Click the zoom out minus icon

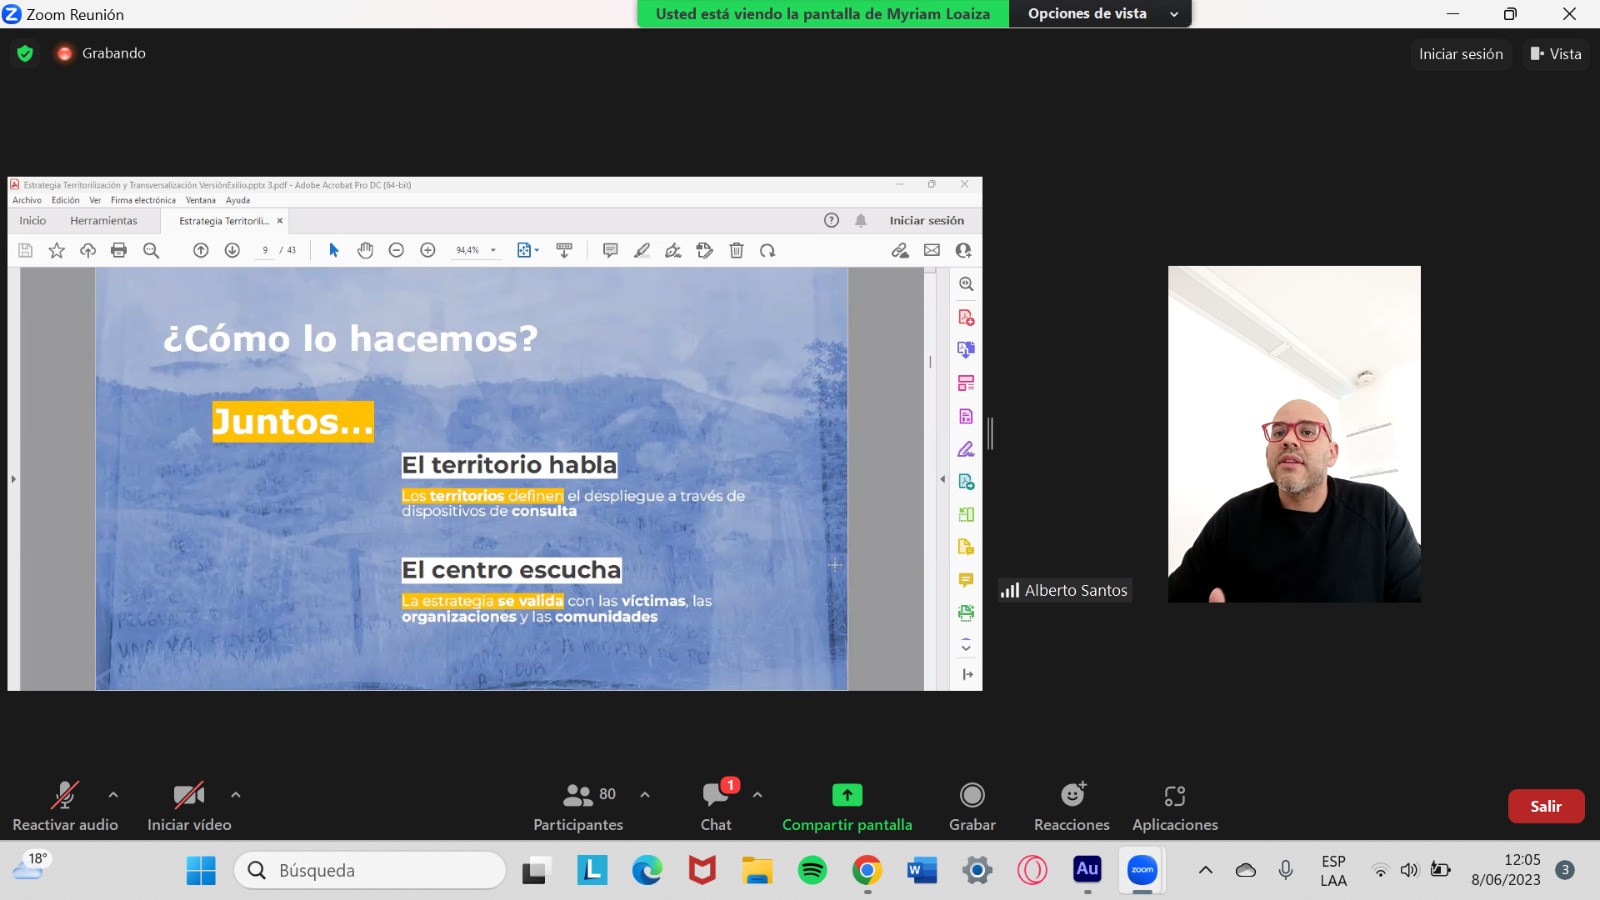click(396, 250)
